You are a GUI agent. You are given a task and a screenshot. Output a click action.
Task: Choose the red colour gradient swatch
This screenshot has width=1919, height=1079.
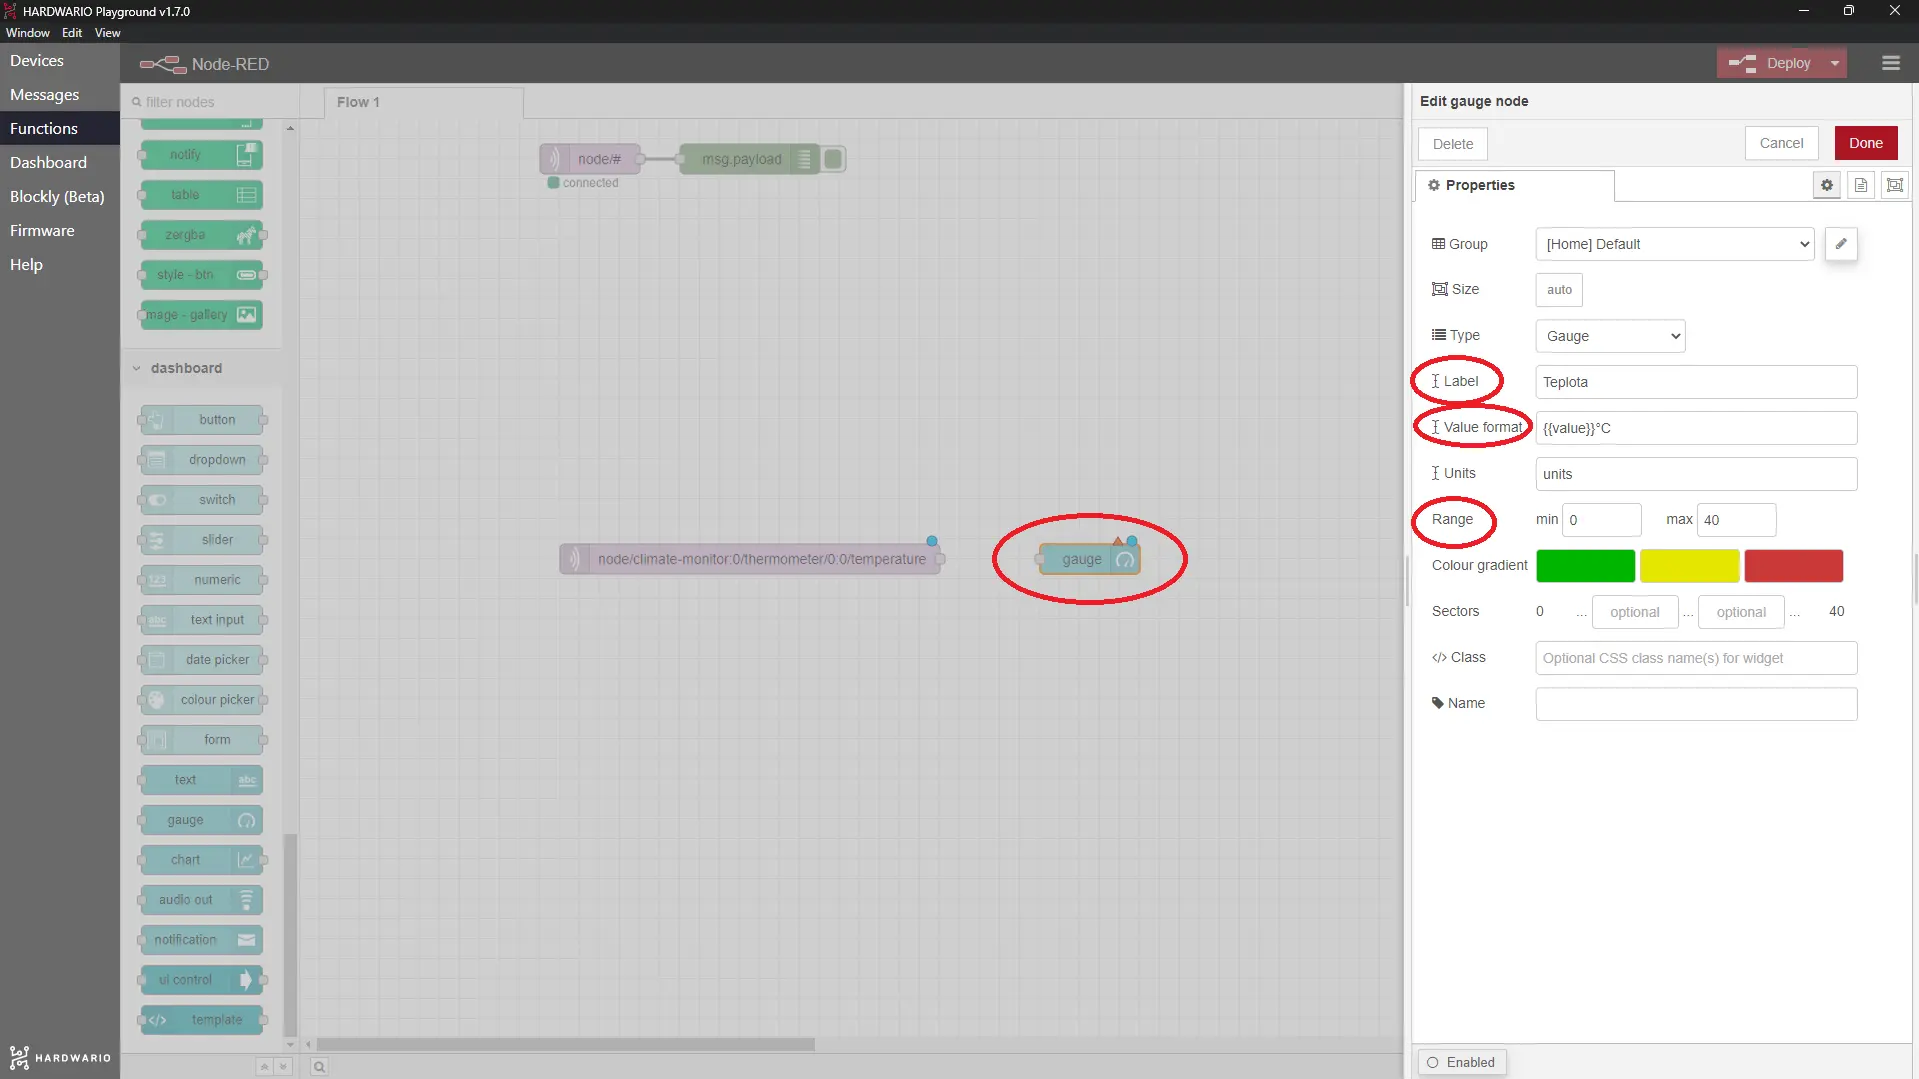click(x=1793, y=566)
